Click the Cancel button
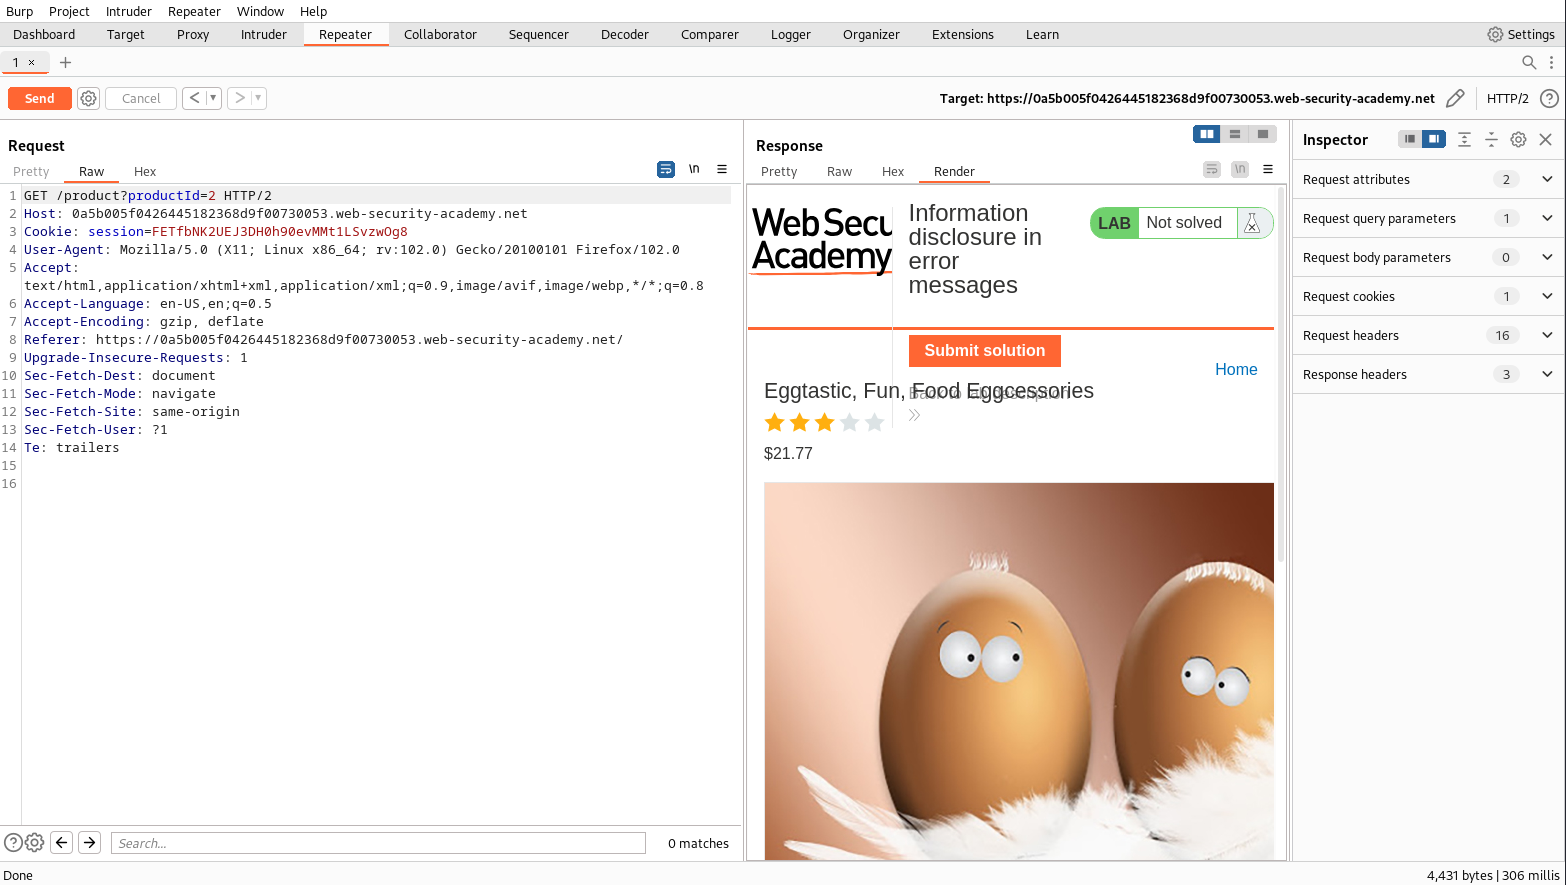Viewport: 1566px width, 885px height. [x=141, y=98]
